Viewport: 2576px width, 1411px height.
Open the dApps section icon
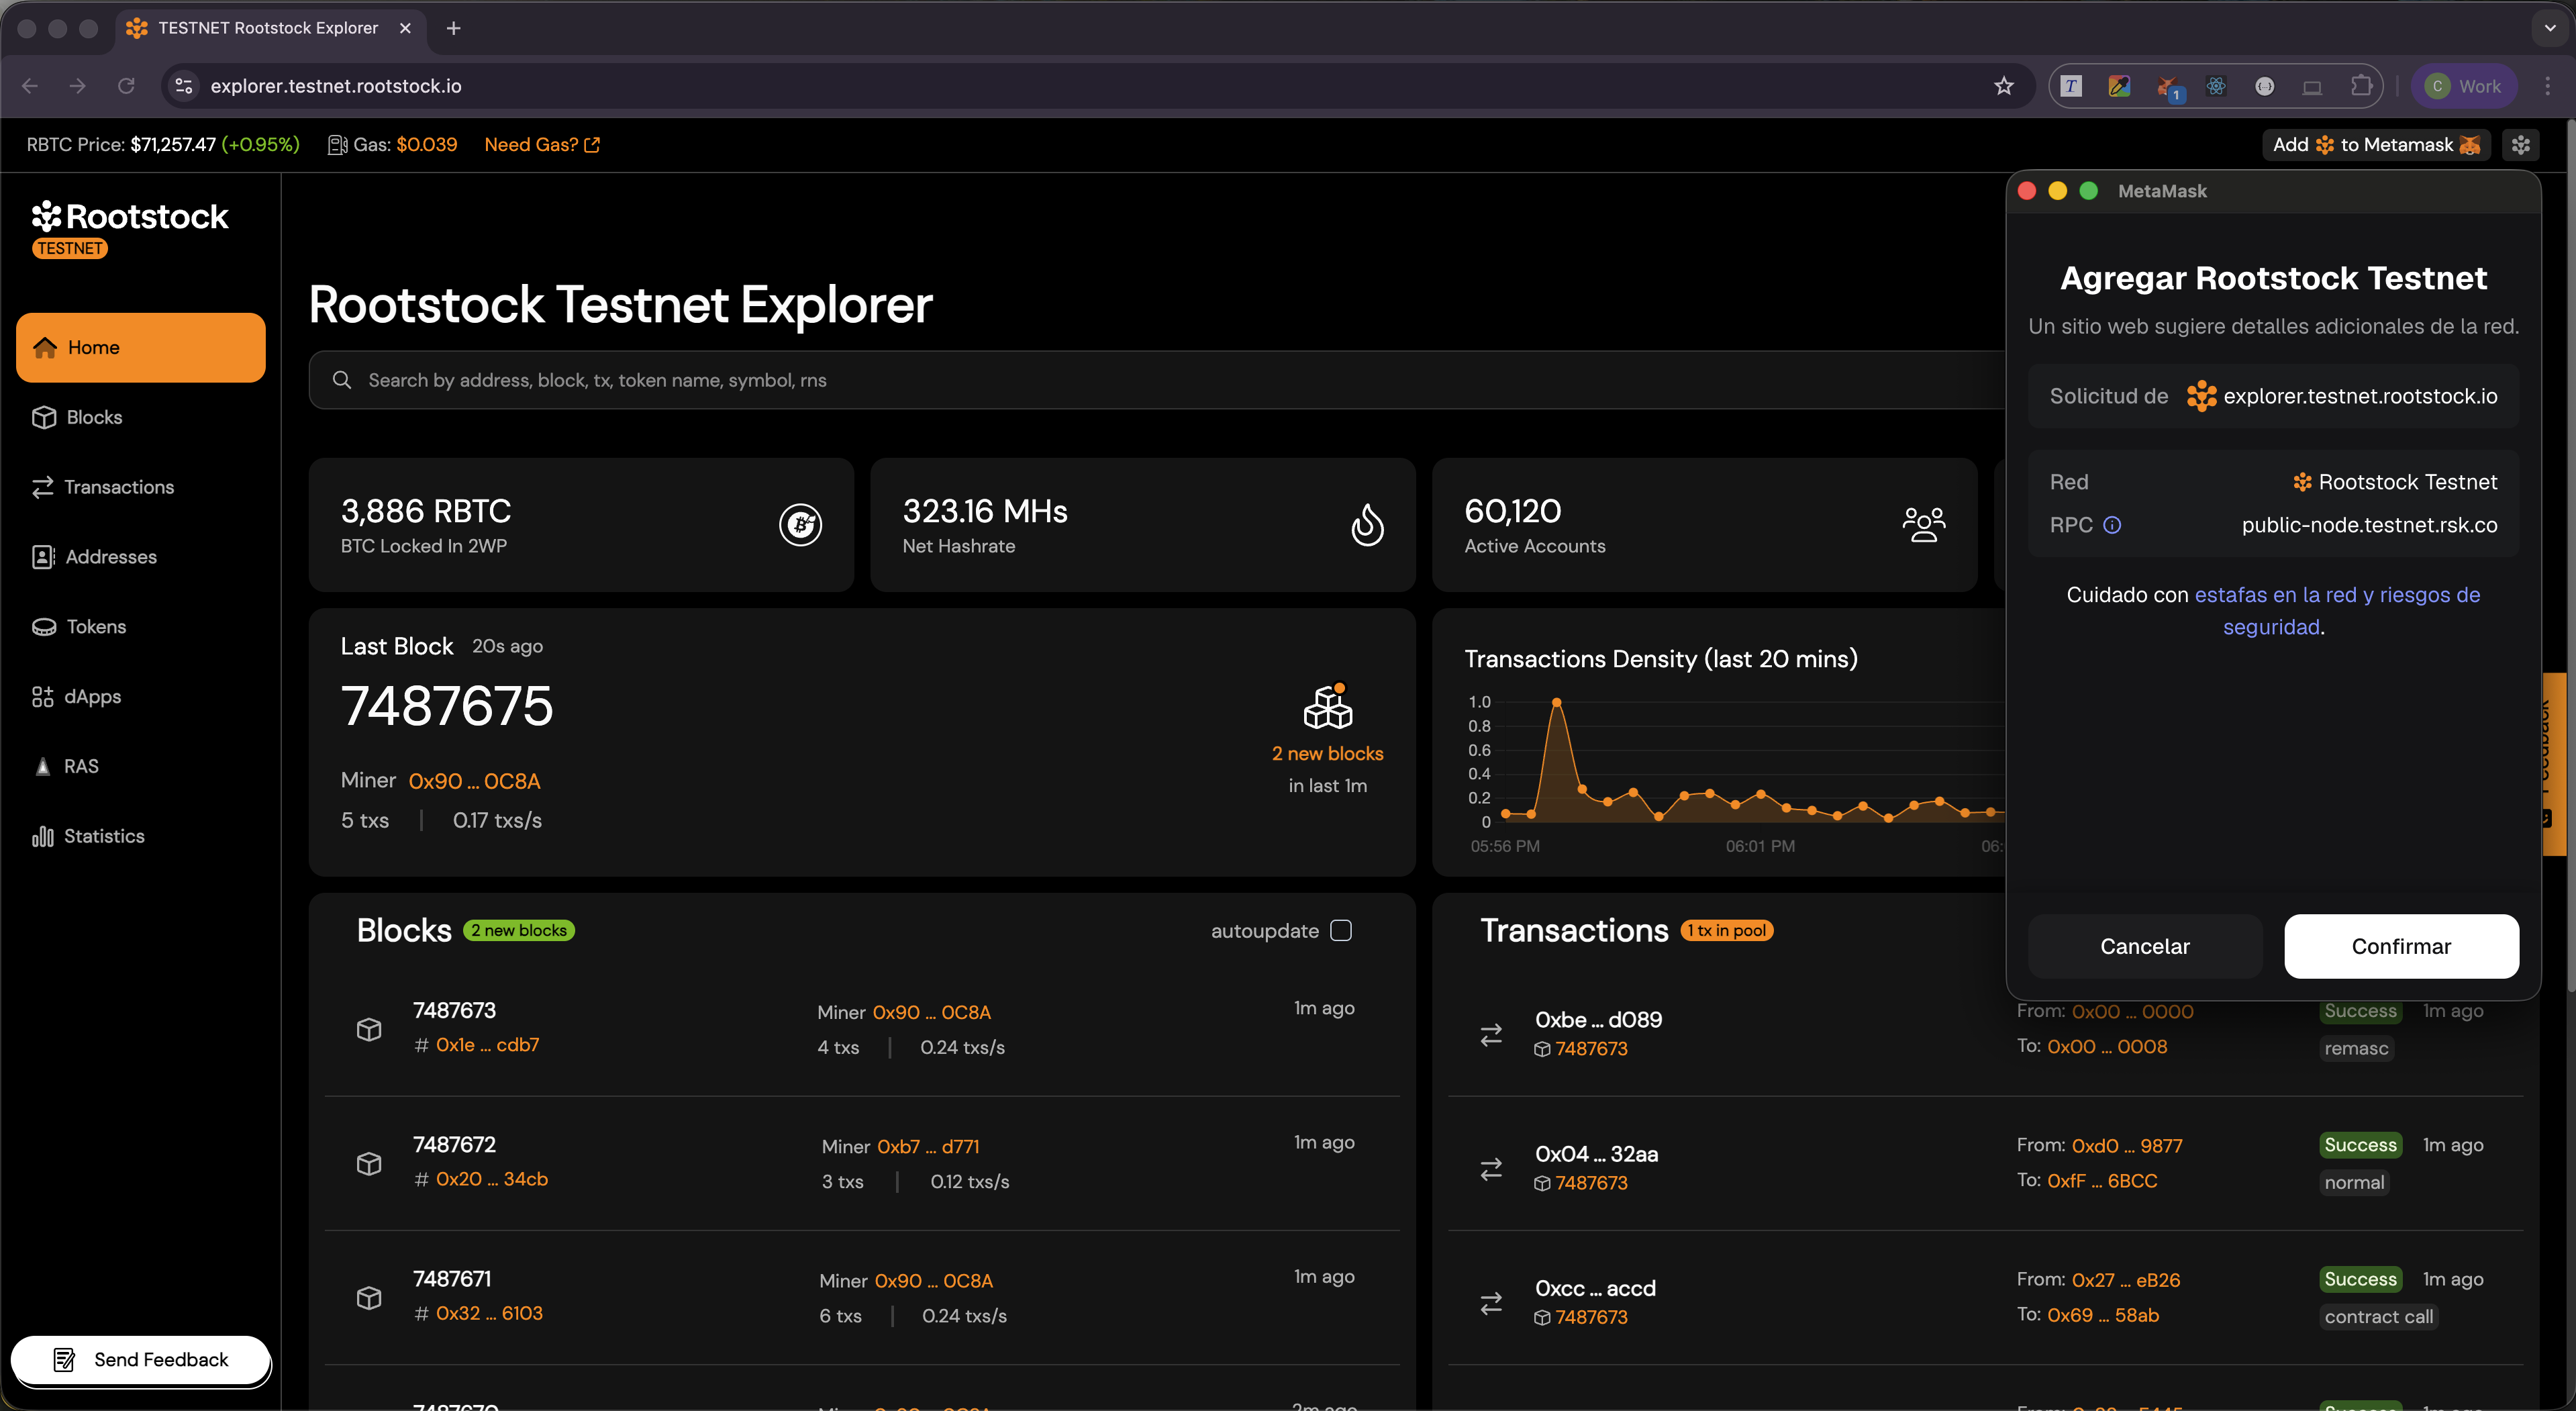(x=42, y=697)
